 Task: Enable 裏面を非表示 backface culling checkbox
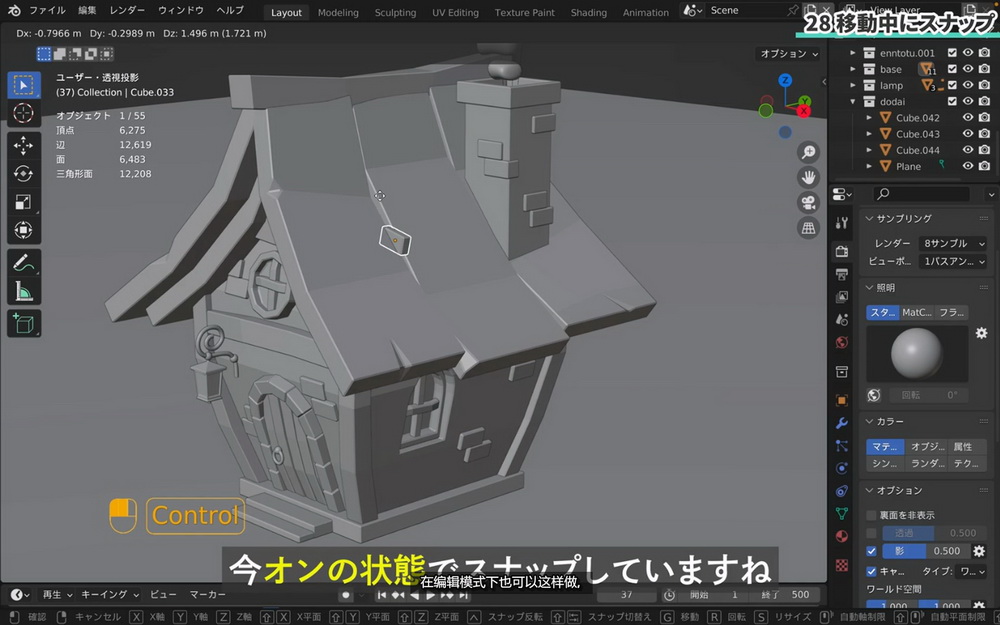(871, 515)
